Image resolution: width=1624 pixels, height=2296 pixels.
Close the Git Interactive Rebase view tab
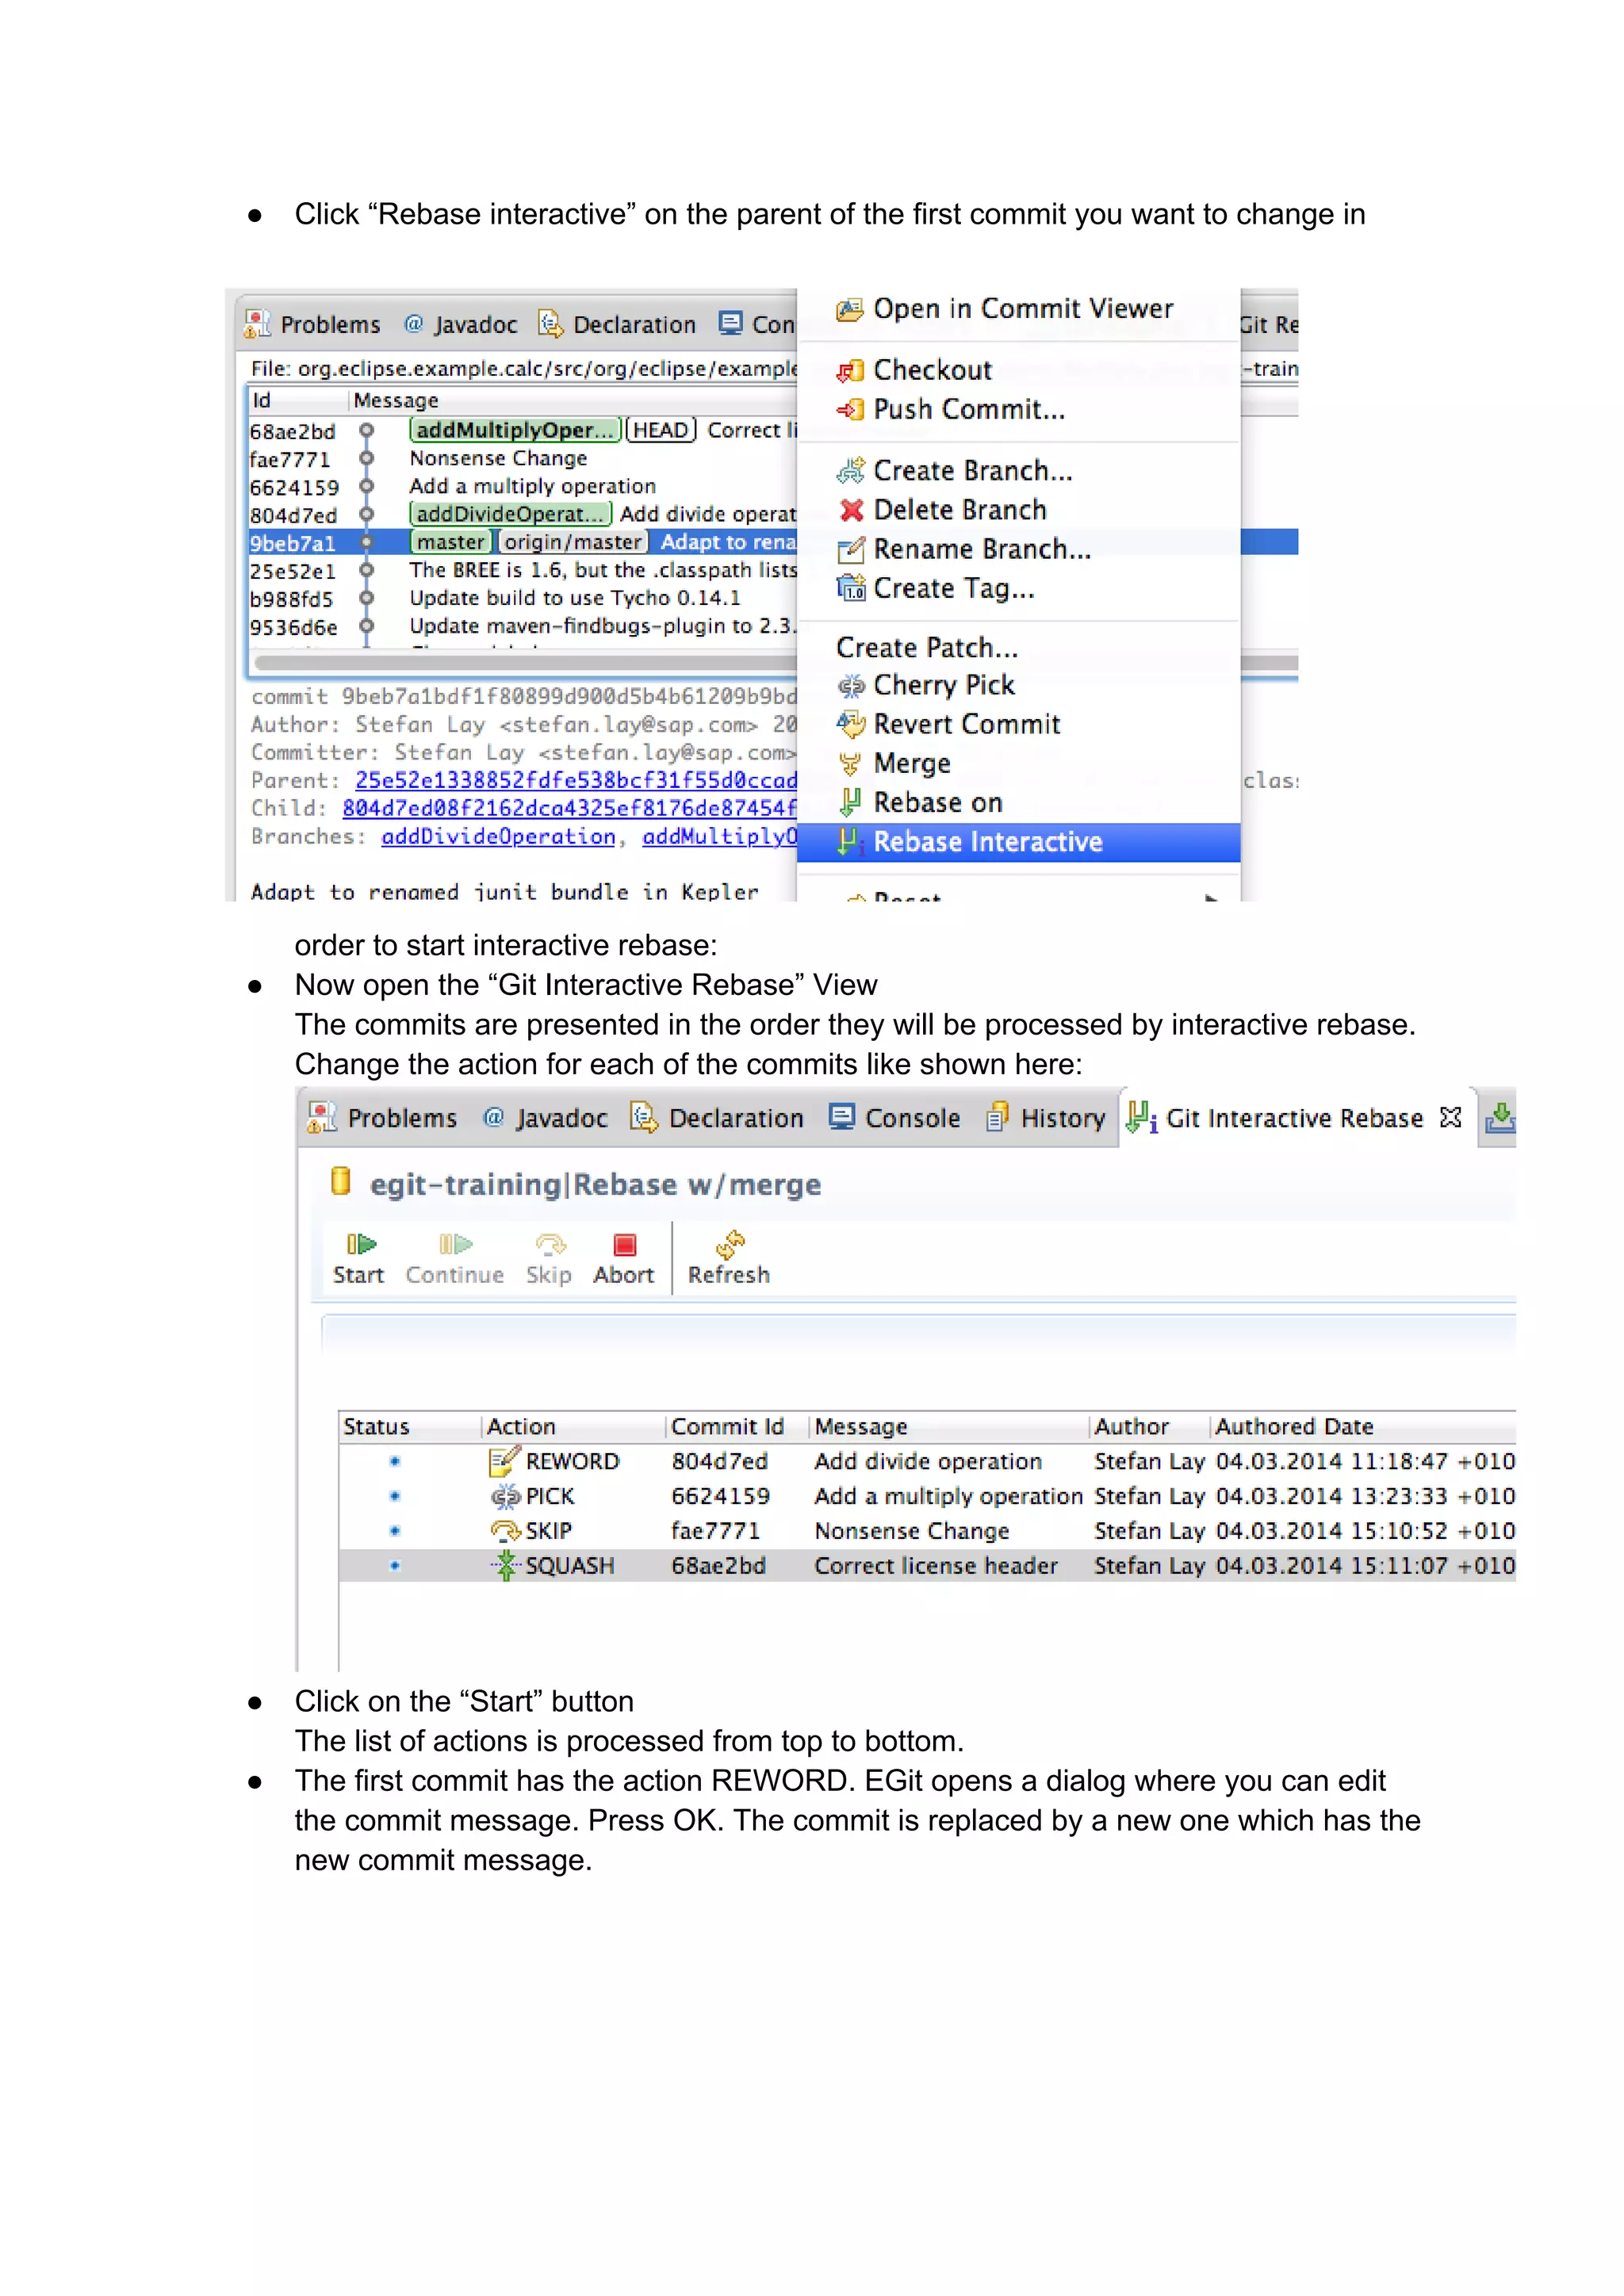[1450, 1117]
